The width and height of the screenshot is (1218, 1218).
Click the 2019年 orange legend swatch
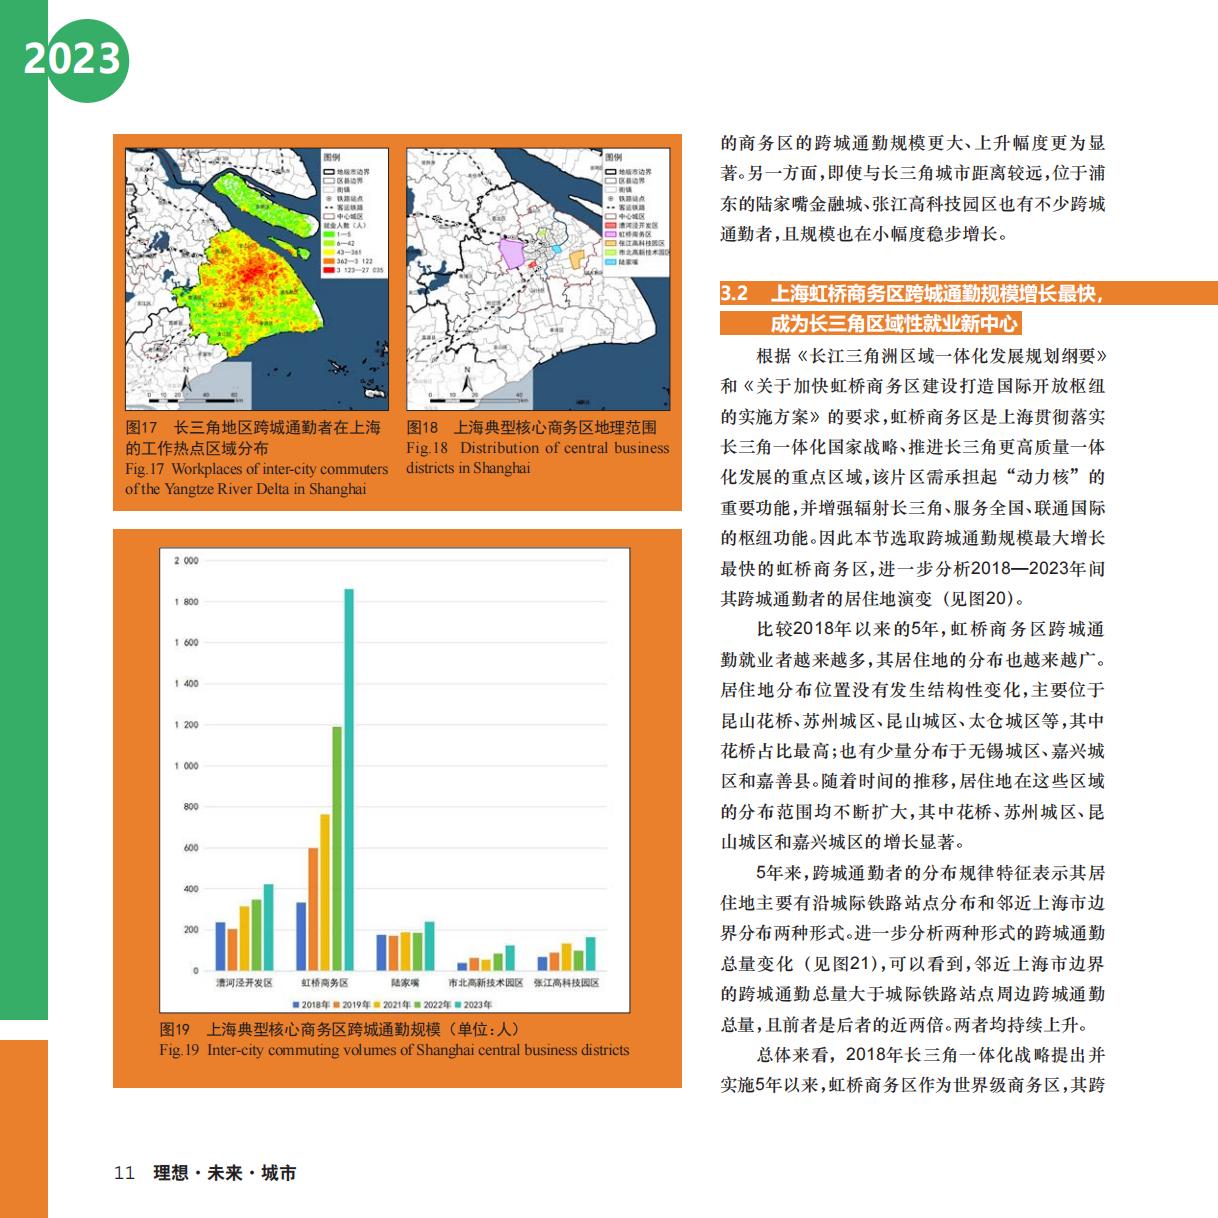(336, 1005)
